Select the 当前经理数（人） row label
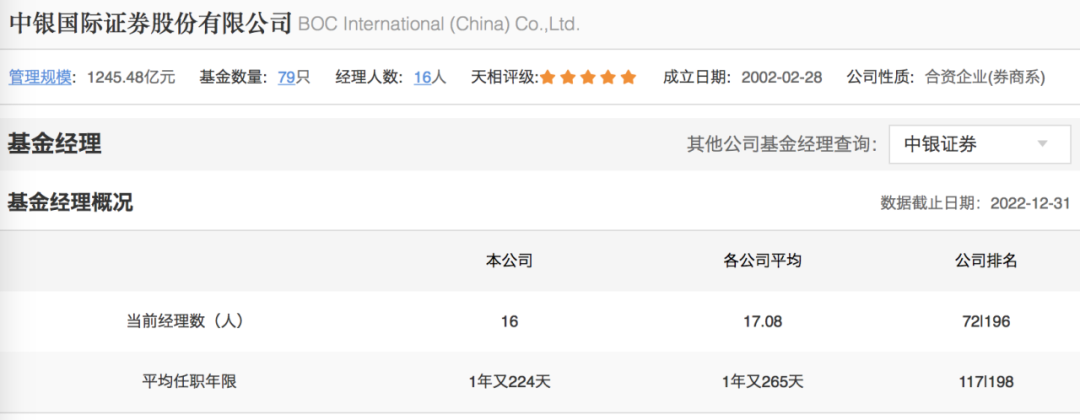The width and height of the screenshot is (1080, 420). pyautogui.click(x=185, y=321)
